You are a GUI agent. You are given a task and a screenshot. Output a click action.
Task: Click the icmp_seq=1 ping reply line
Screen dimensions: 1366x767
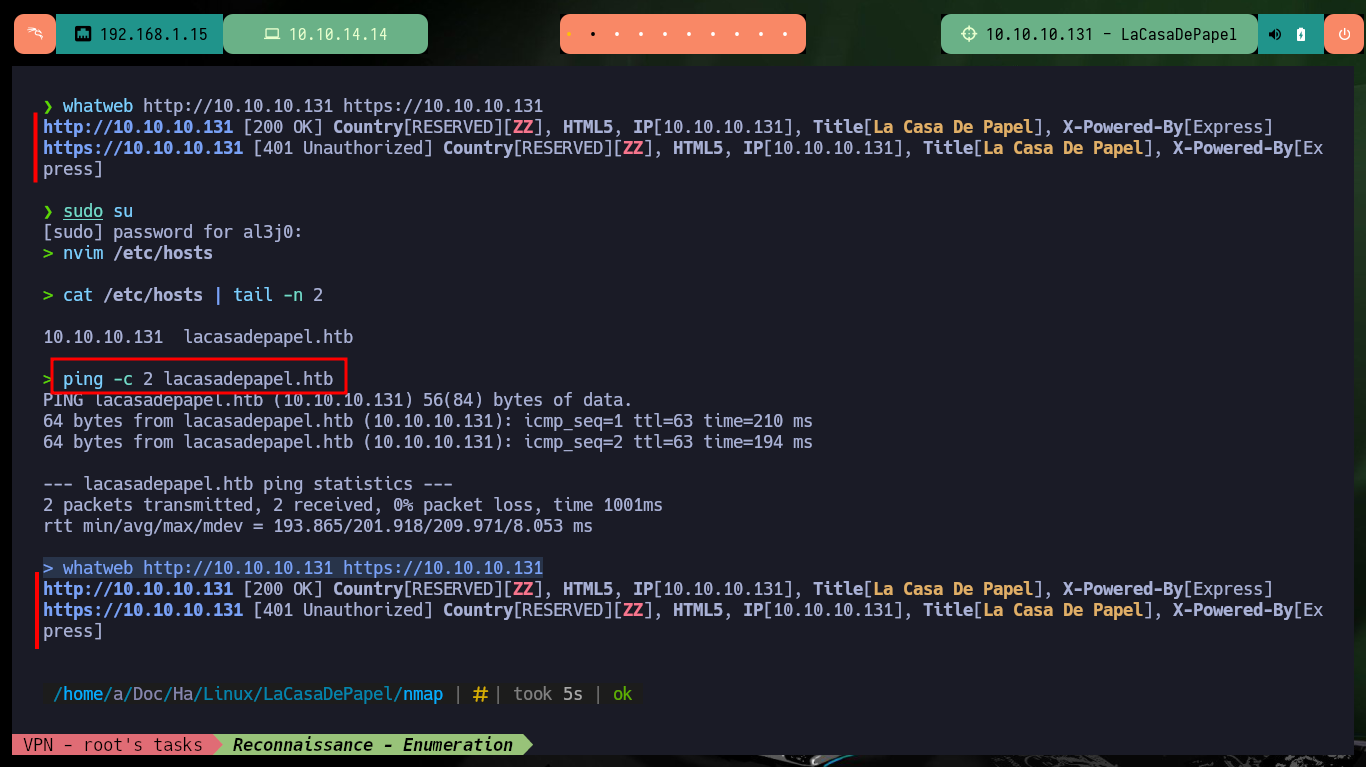pos(428,421)
